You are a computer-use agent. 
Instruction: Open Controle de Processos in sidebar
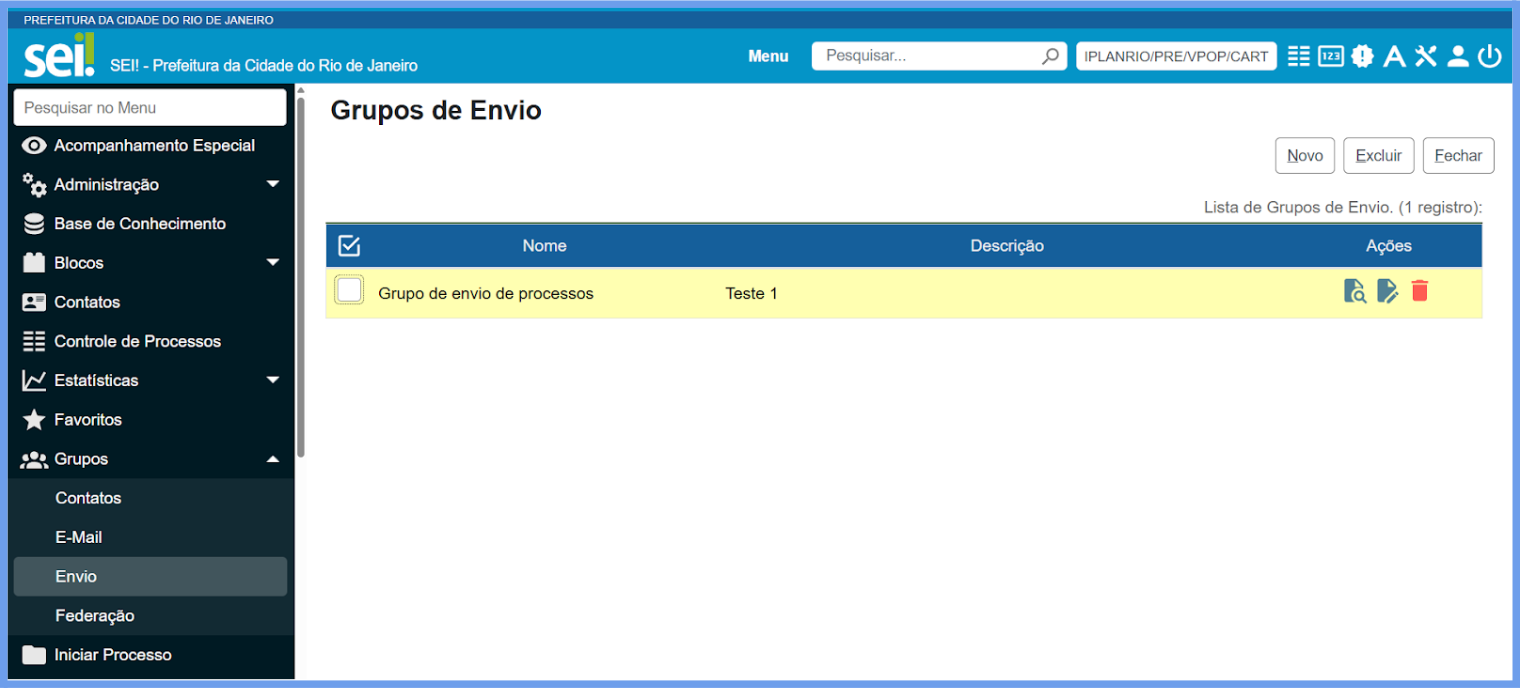pos(137,341)
